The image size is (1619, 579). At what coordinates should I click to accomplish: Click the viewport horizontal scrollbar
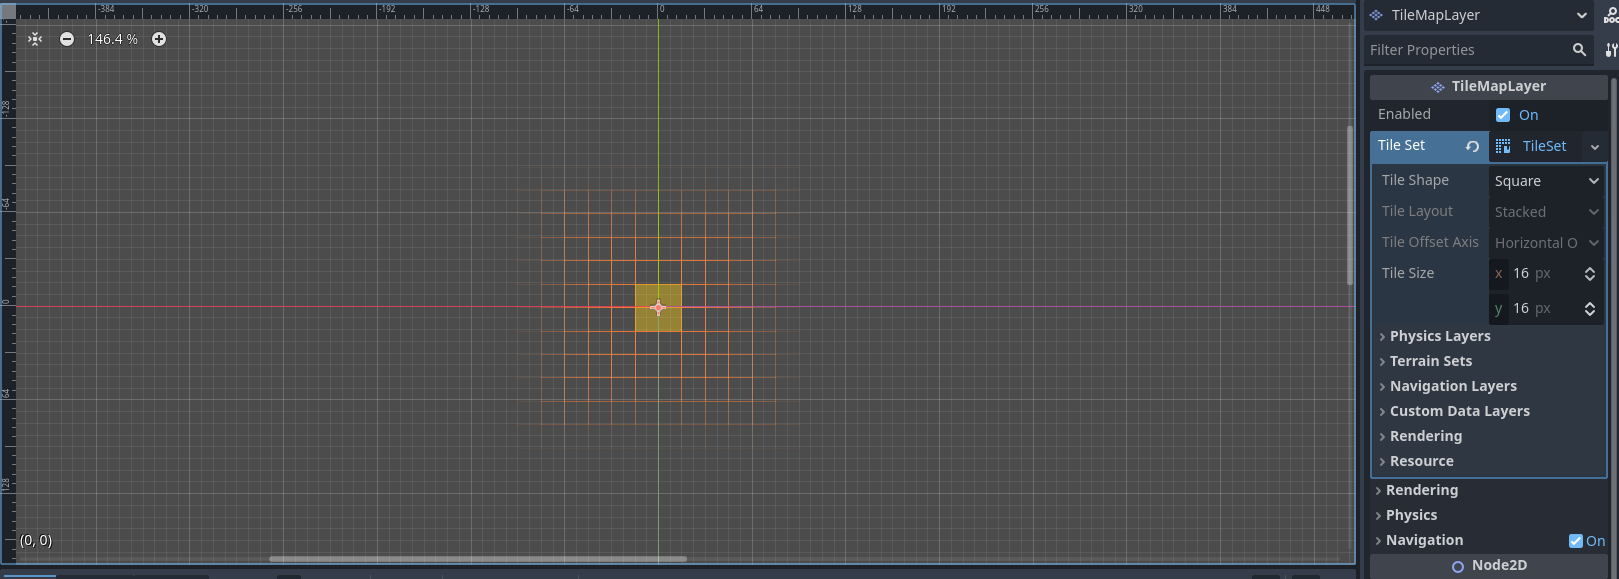[478, 559]
